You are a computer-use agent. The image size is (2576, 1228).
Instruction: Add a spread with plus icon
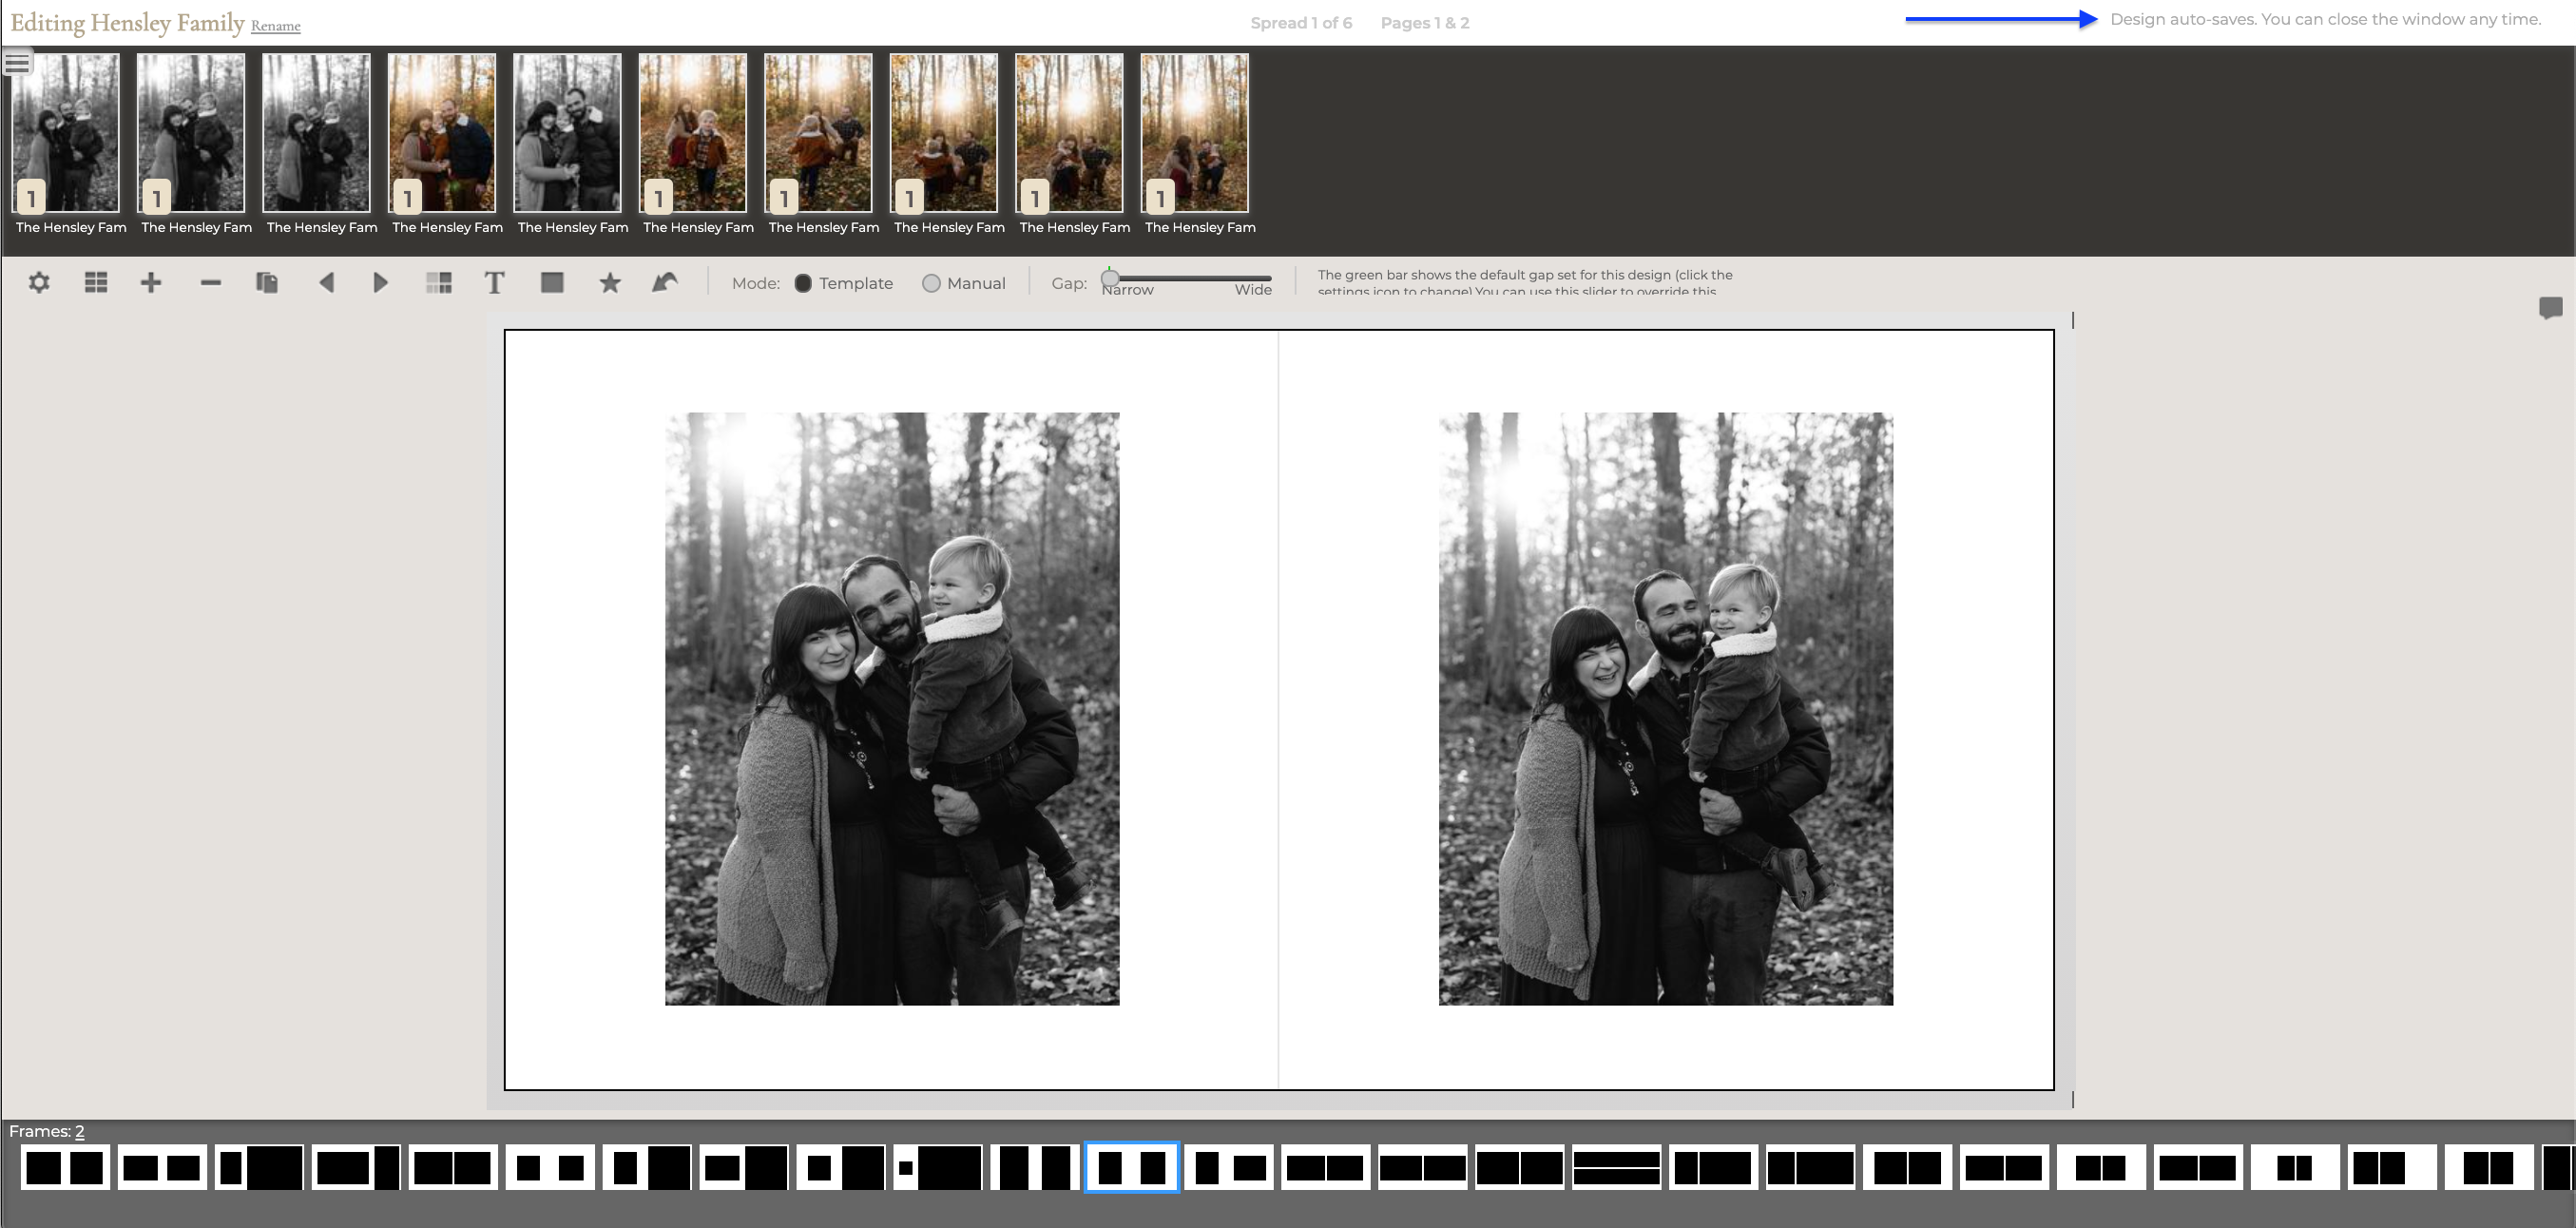151,283
